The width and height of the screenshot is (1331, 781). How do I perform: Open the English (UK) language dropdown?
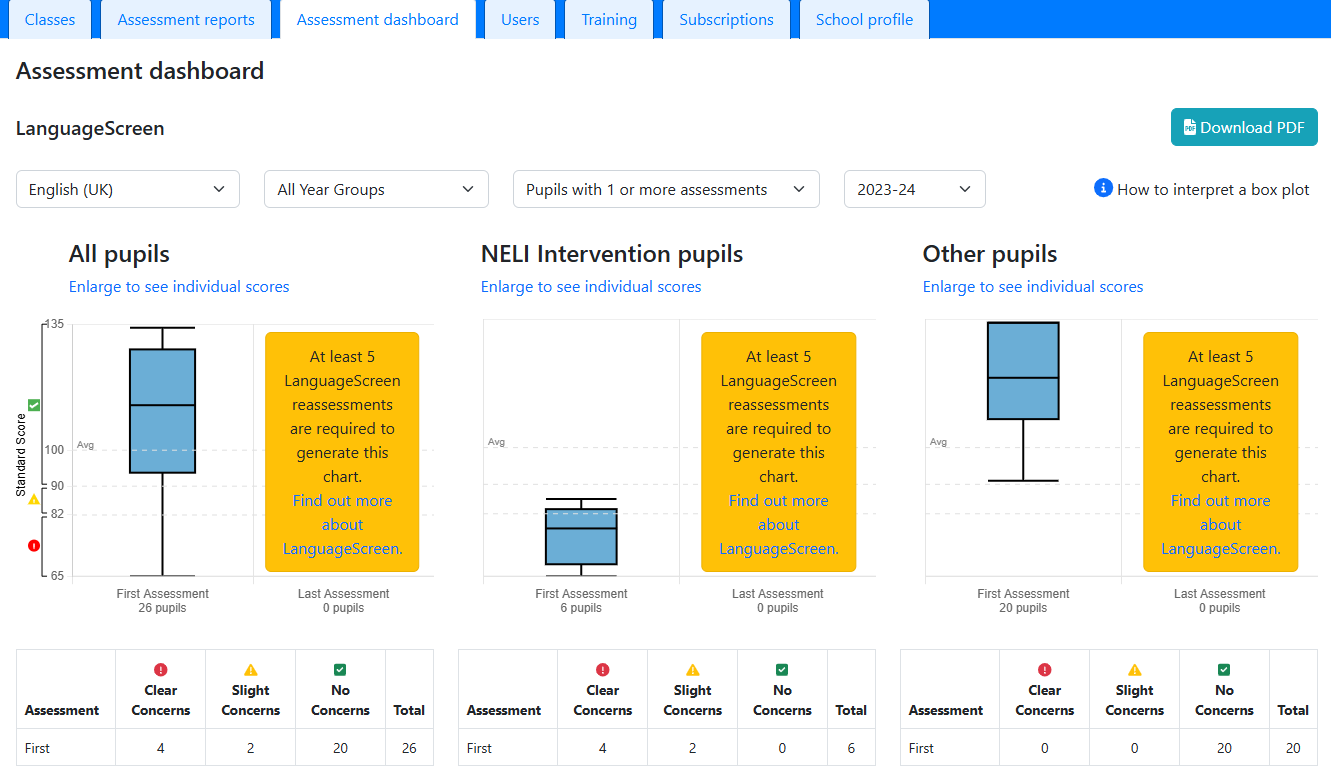click(128, 189)
